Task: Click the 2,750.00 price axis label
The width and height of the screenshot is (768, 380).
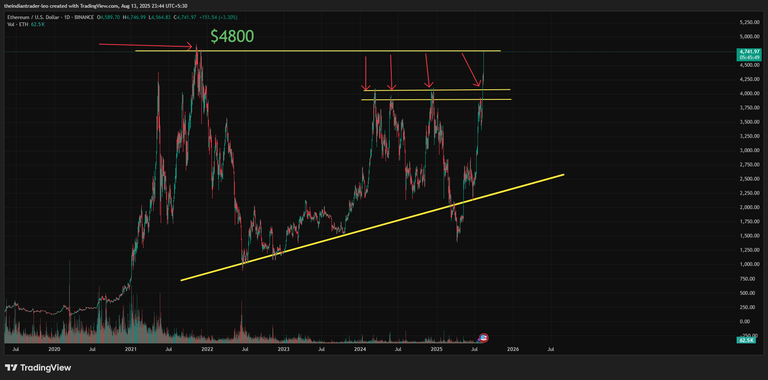Action: (x=750, y=165)
